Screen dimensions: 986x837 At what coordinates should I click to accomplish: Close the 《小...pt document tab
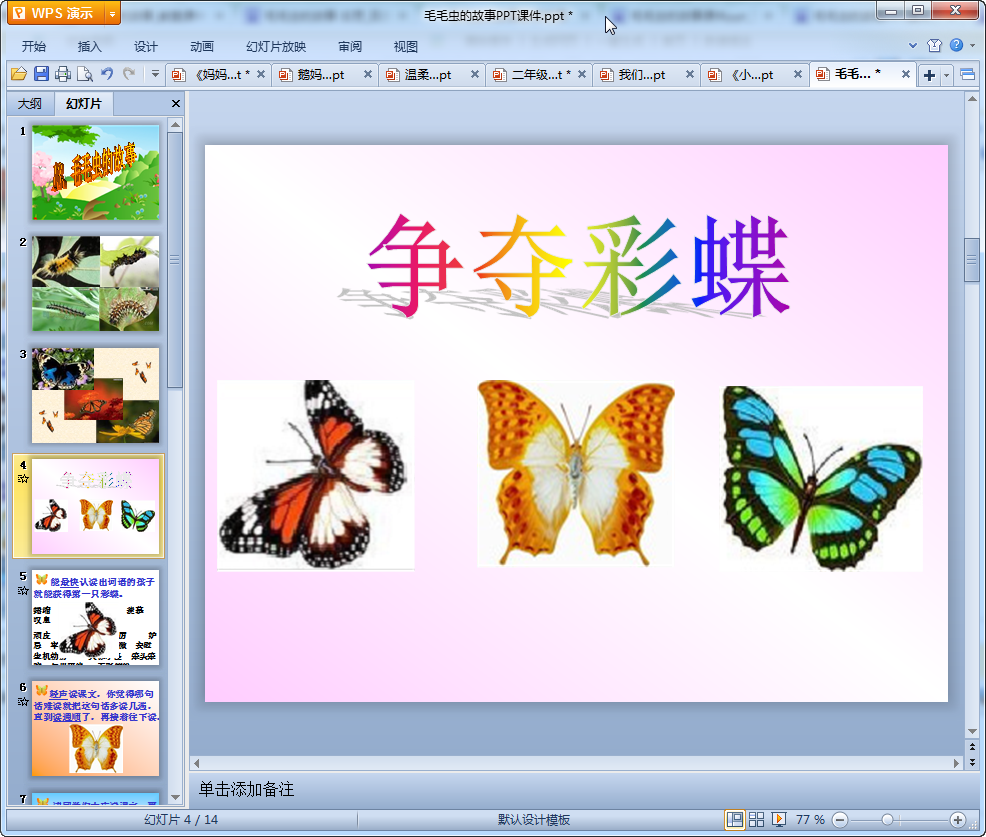click(798, 74)
